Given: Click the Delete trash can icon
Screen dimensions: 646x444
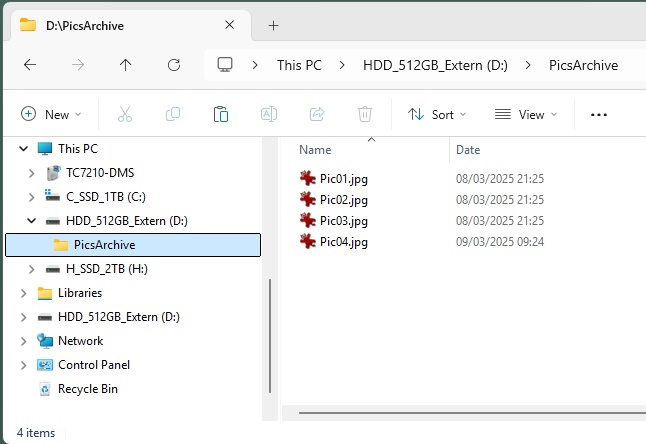Looking at the screenshot, I should click(x=365, y=114).
